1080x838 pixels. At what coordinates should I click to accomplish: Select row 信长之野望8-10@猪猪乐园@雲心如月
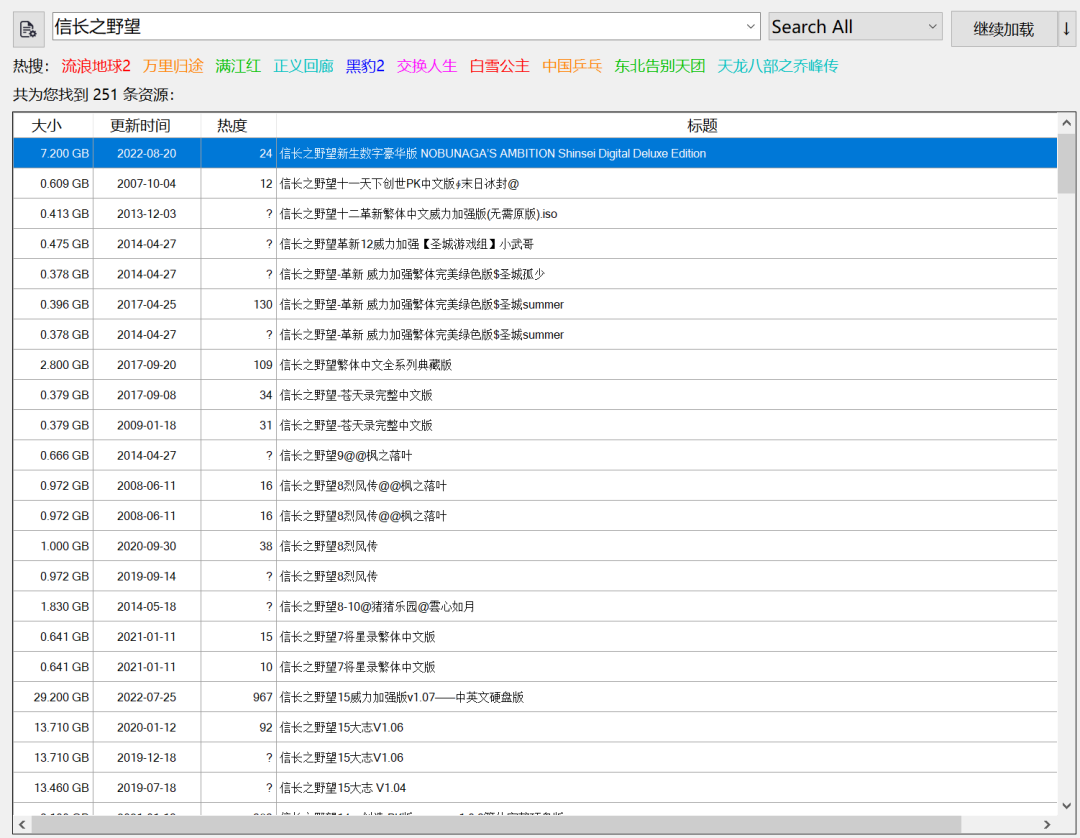tap(535, 607)
